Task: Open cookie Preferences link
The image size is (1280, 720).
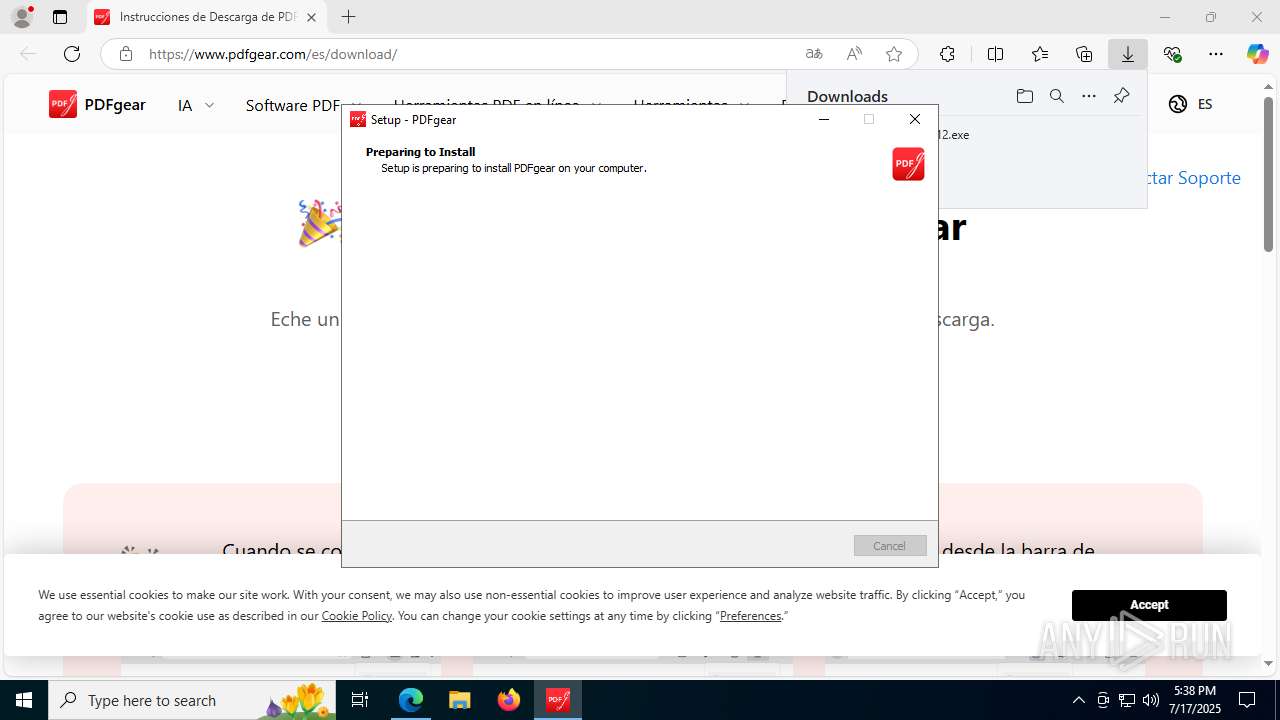Action: tap(750, 616)
